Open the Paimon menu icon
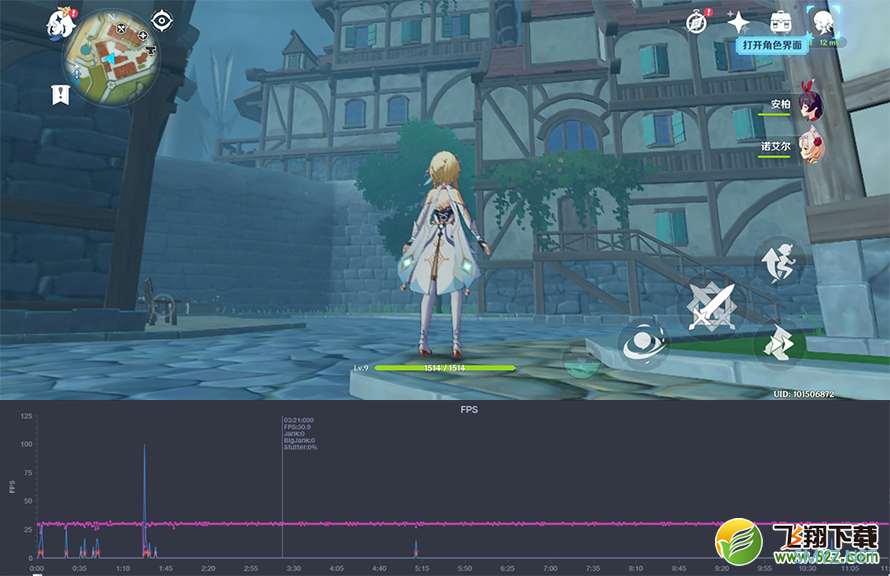The image size is (890, 576). click(x=61, y=23)
